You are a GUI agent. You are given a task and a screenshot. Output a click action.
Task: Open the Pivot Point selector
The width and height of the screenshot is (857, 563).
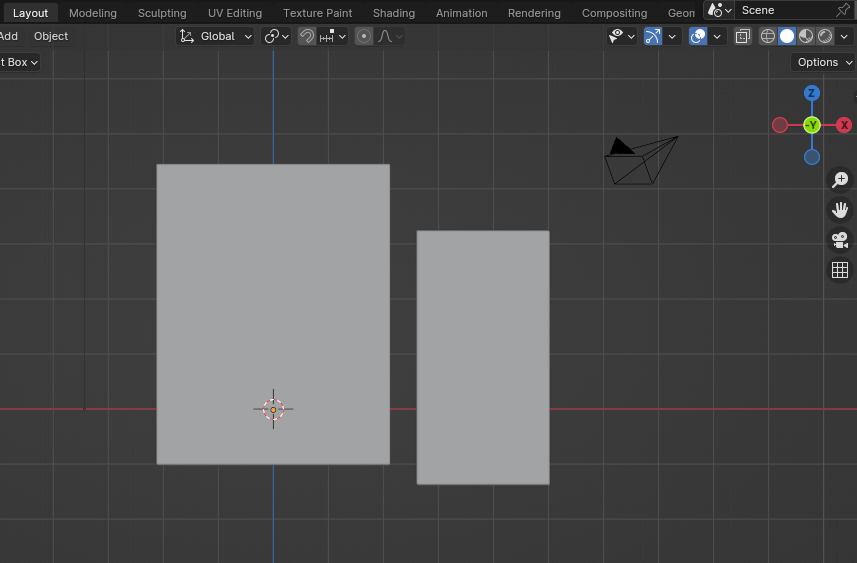point(276,36)
